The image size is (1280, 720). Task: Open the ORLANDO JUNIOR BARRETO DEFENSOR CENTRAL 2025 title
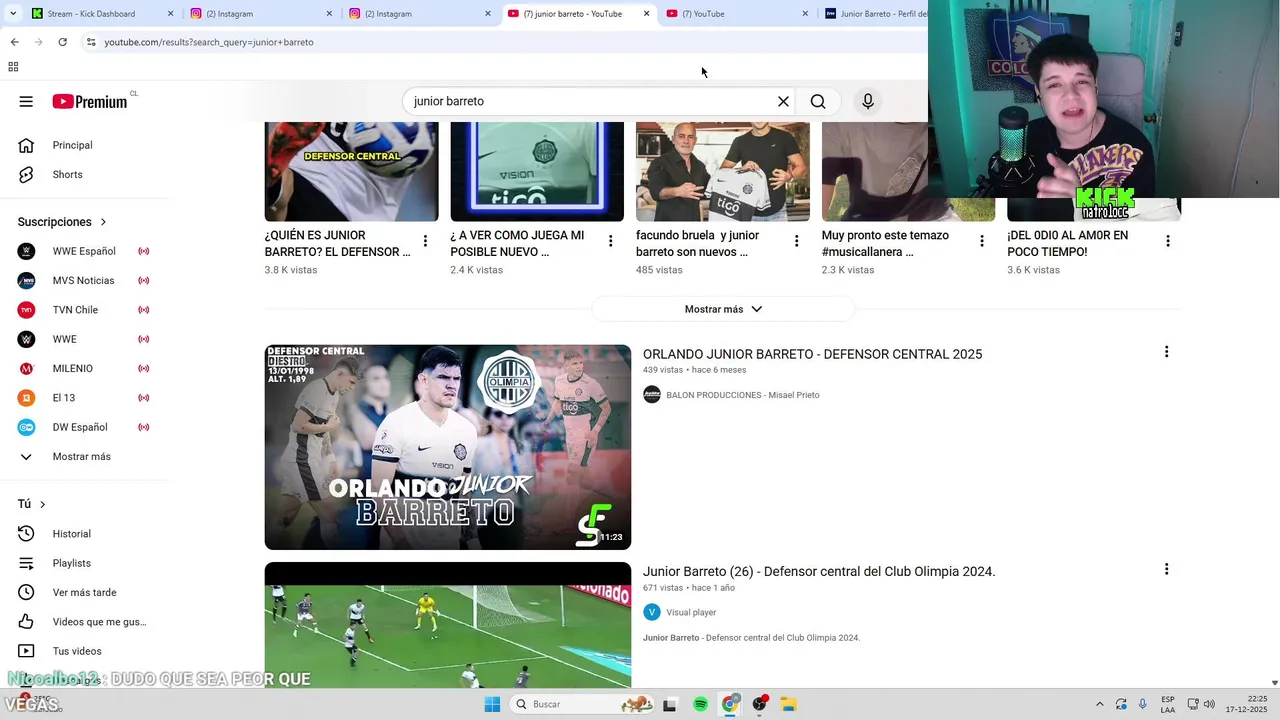point(812,354)
